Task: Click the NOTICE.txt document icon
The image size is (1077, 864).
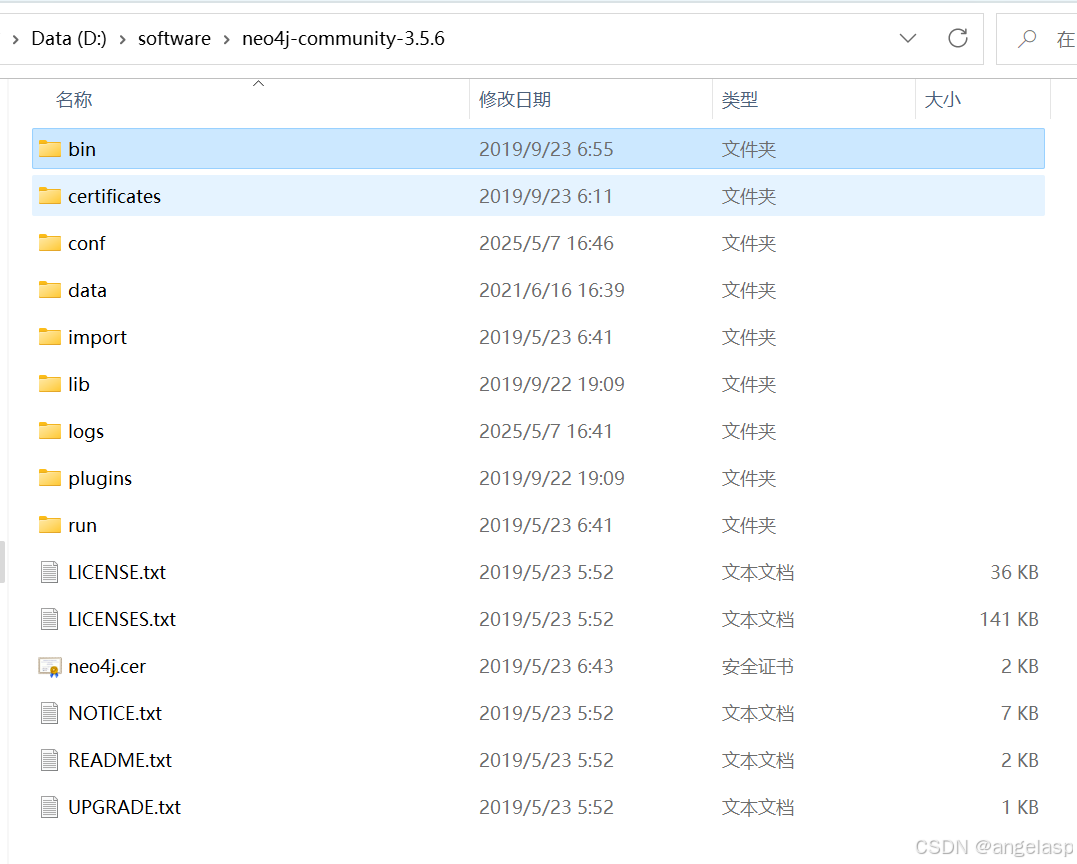Action: tap(49, 714)
